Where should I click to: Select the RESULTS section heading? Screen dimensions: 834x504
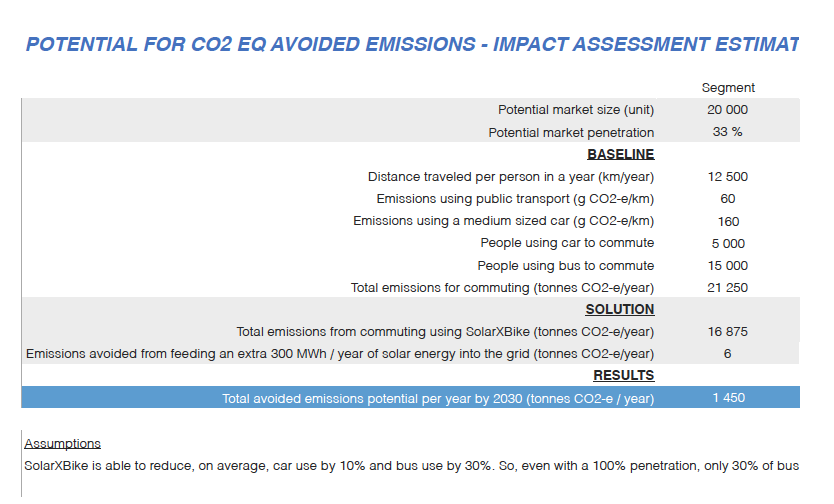pyautogui.click(x=623, y=376)
